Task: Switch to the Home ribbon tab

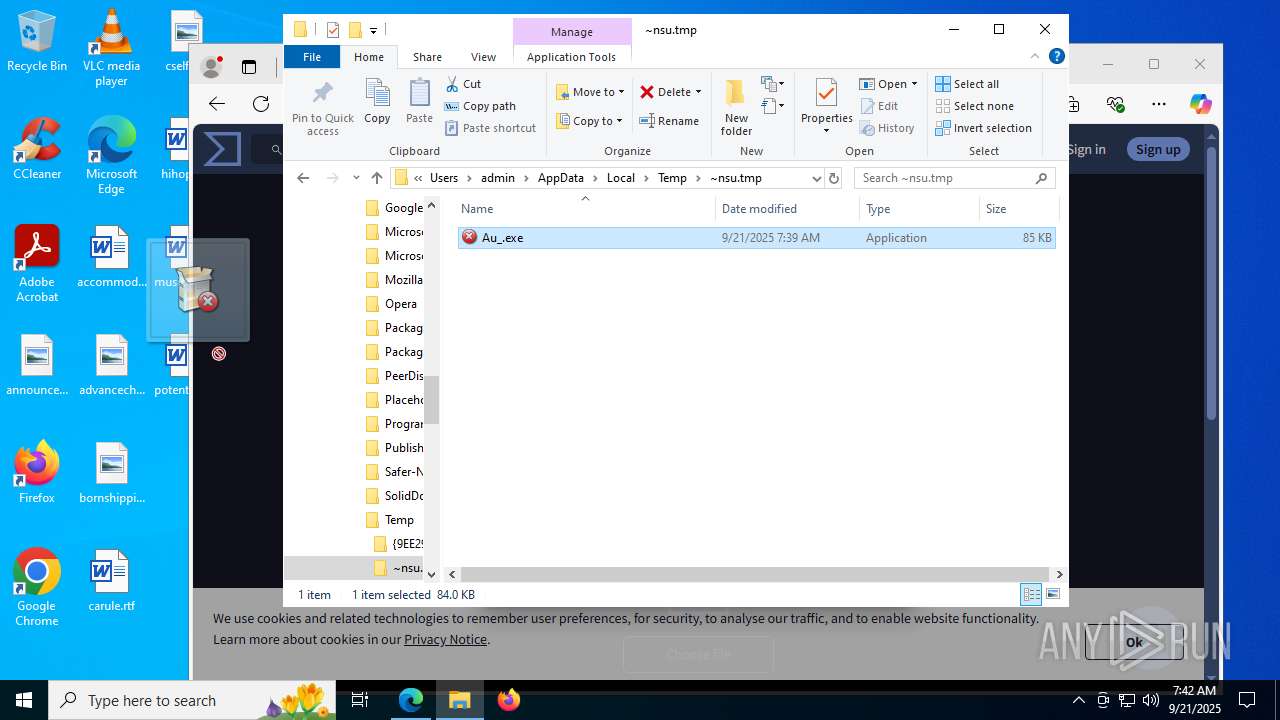Action: click(368, 57)
